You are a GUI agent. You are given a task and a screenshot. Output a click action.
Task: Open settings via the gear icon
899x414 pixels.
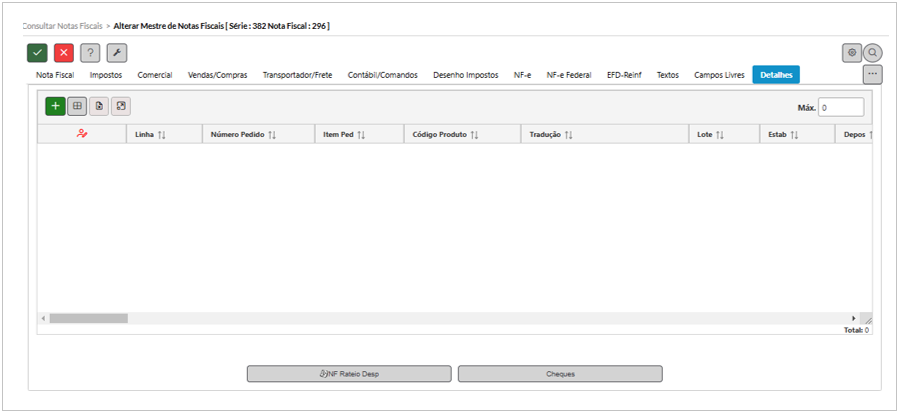coord(852,53)
